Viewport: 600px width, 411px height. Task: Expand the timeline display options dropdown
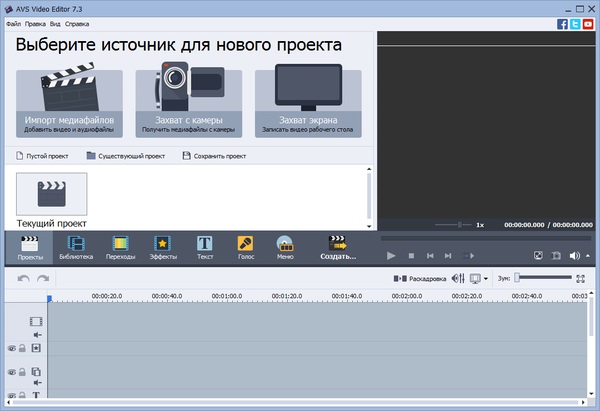(x=486, y=278)
